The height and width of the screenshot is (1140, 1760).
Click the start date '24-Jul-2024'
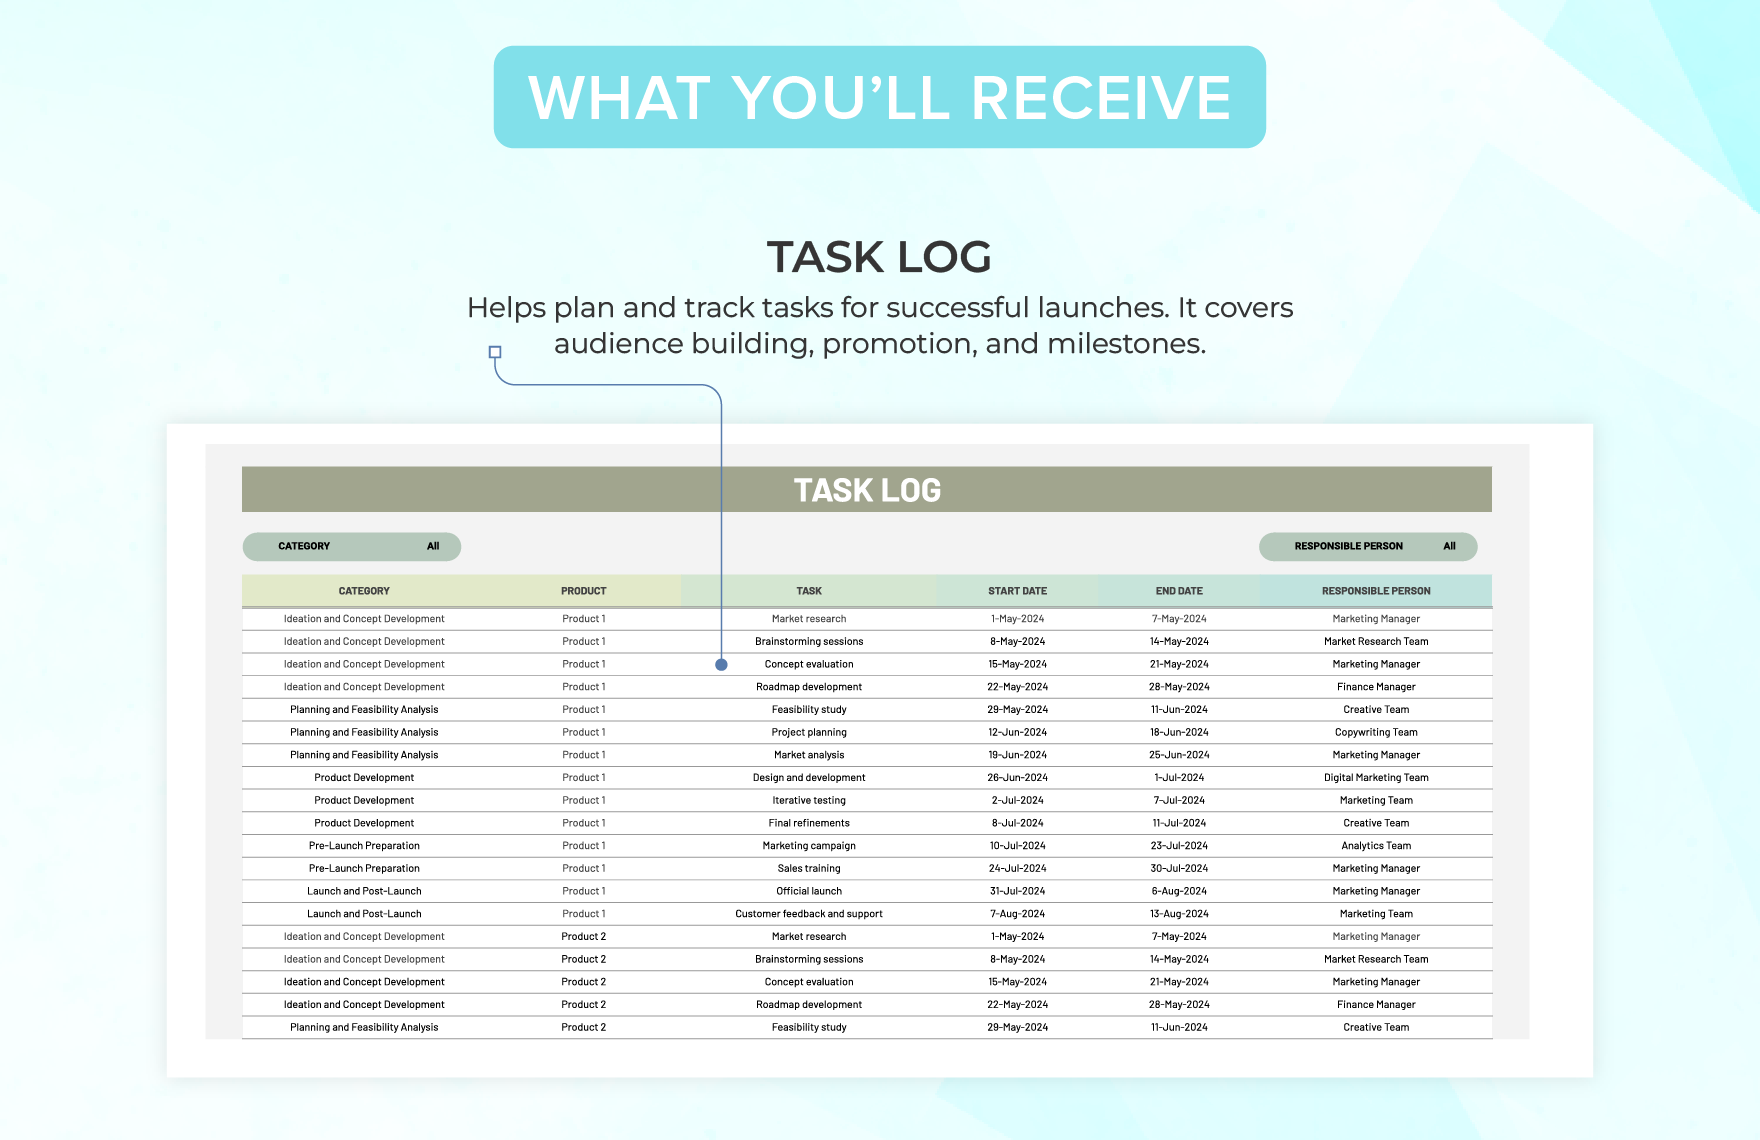point(1018,868)
